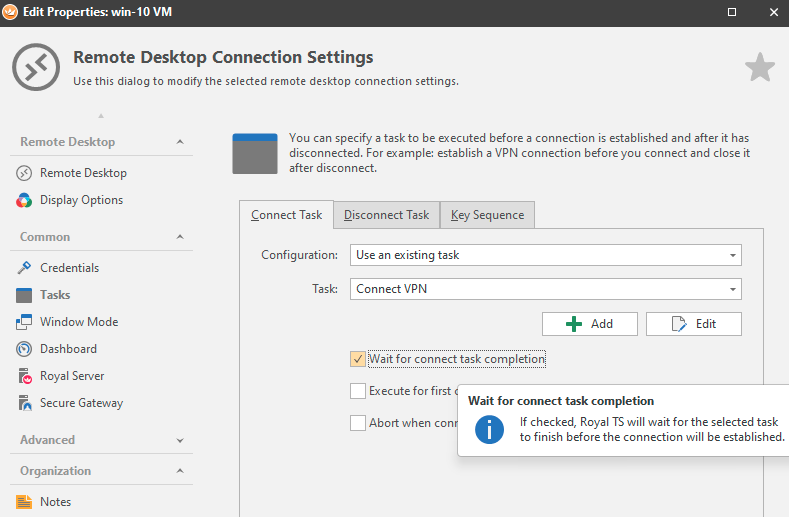Collapse the Common section in sidebar
789x517 pixels.
(x=180, y=237)
